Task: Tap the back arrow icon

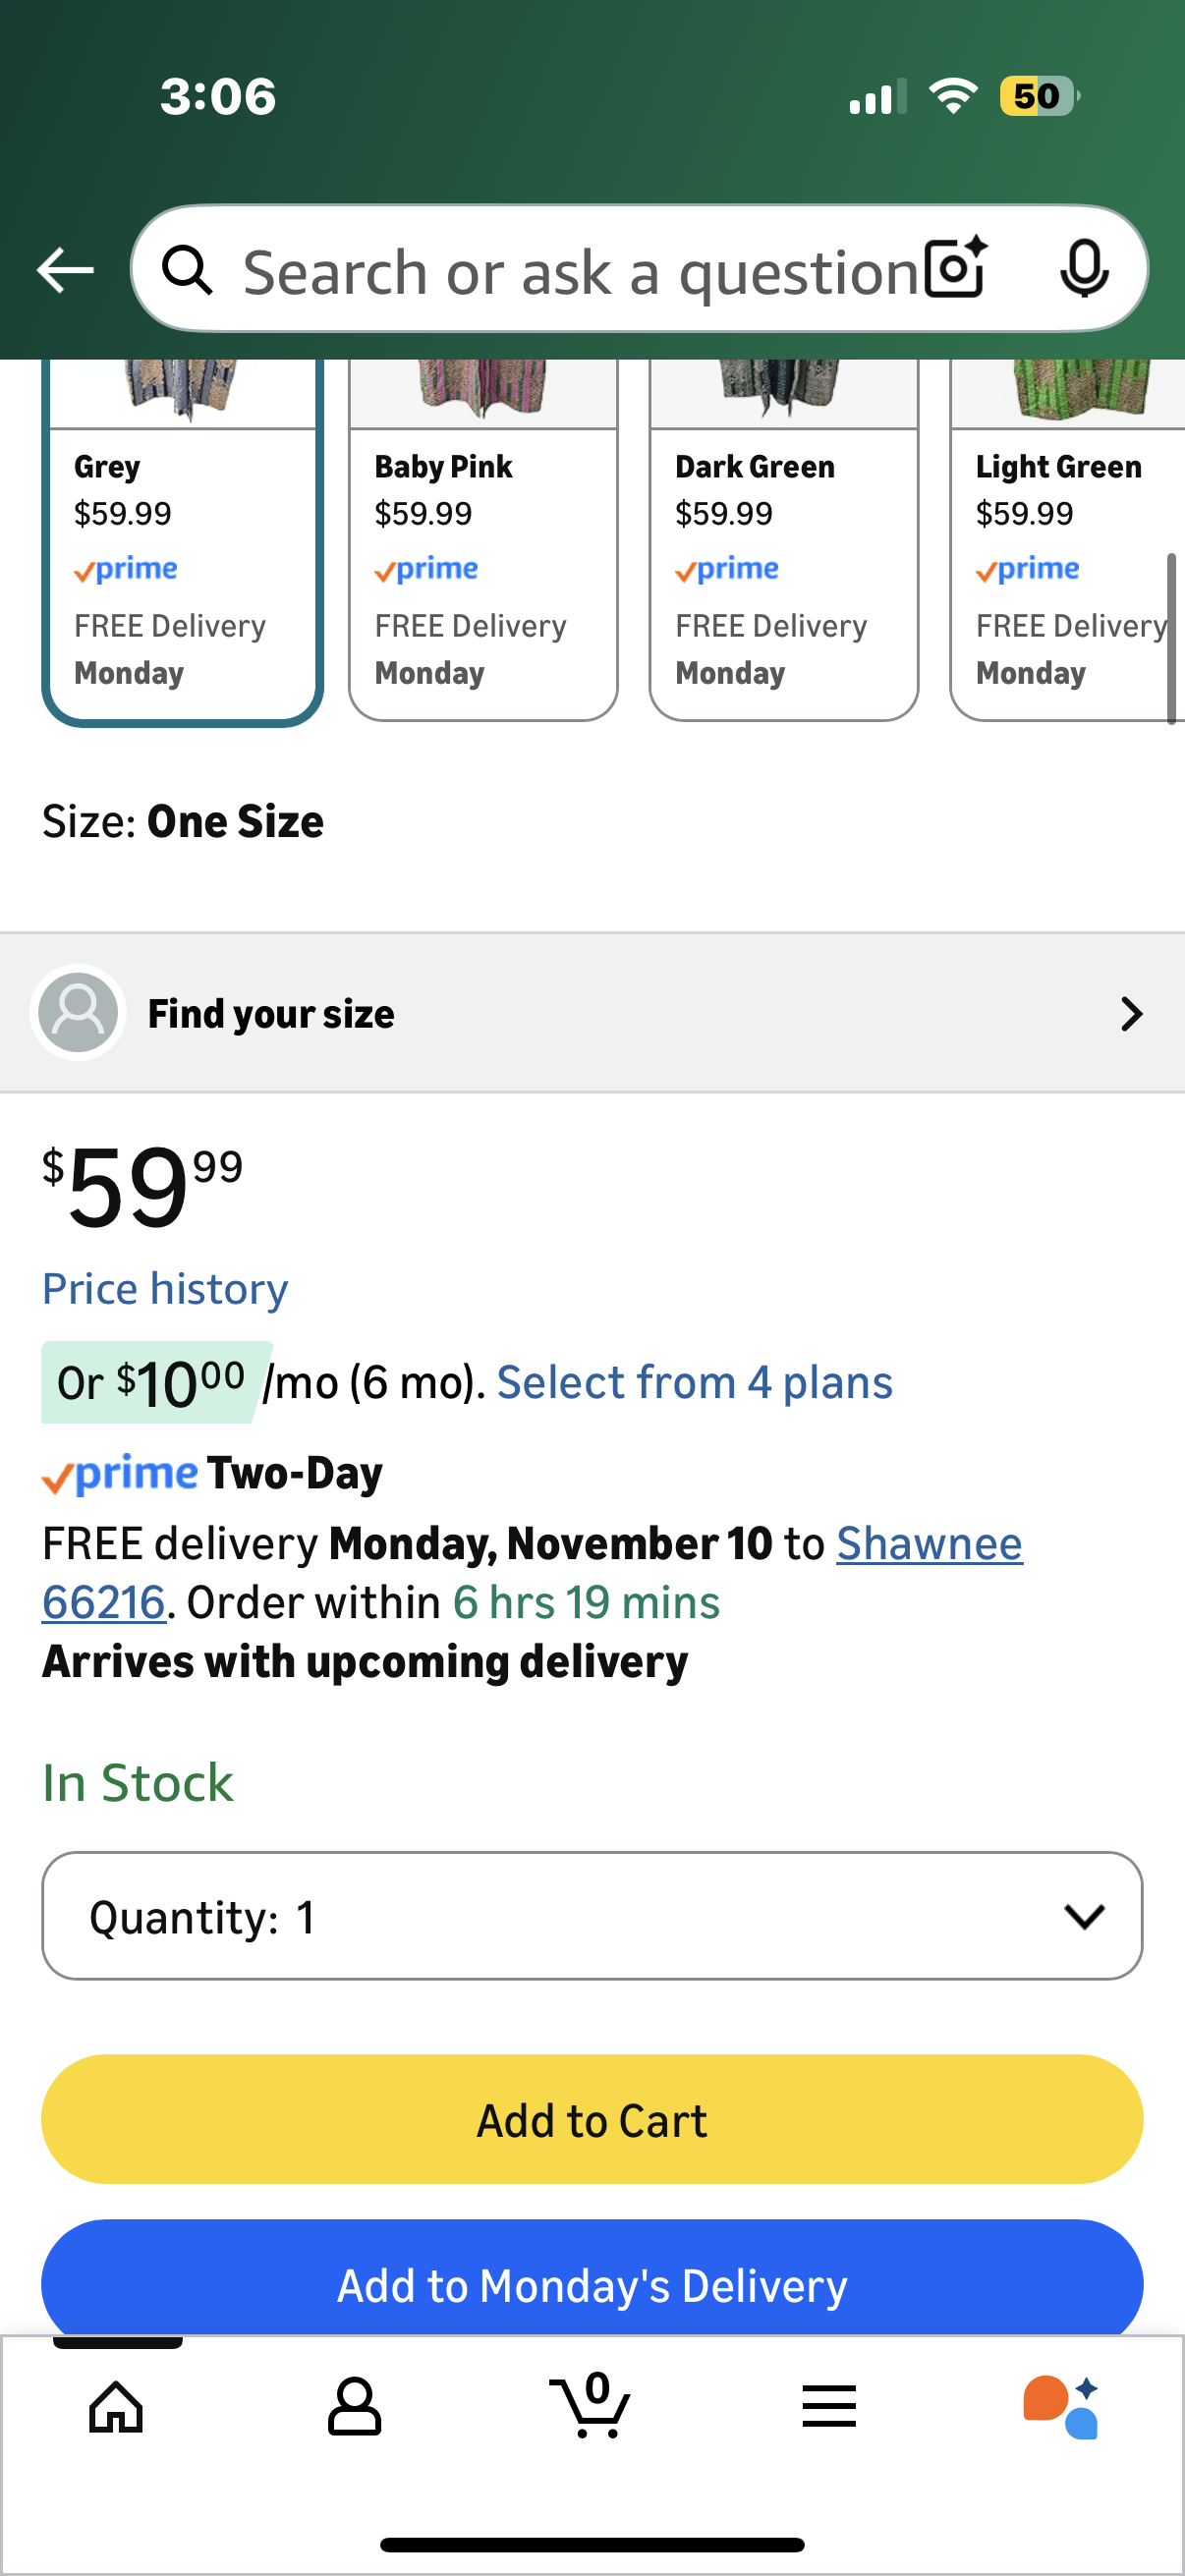Action: (x=65, y=270)
